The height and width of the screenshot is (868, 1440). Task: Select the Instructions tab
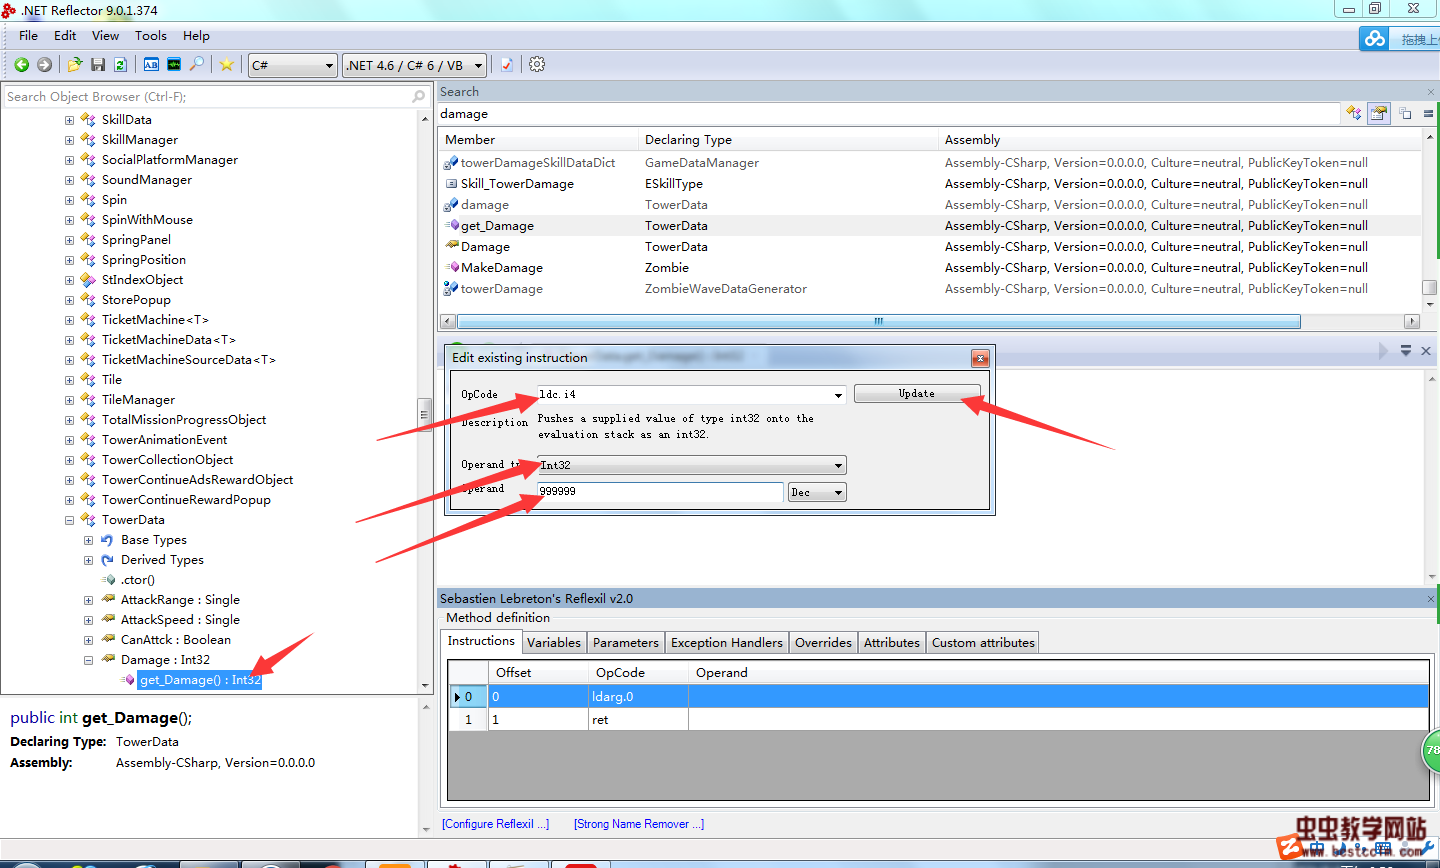(481, 641)
